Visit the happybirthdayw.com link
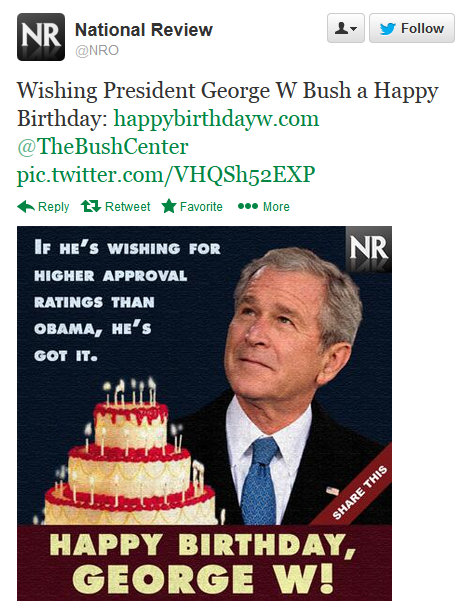 click(x=216, y=118)
